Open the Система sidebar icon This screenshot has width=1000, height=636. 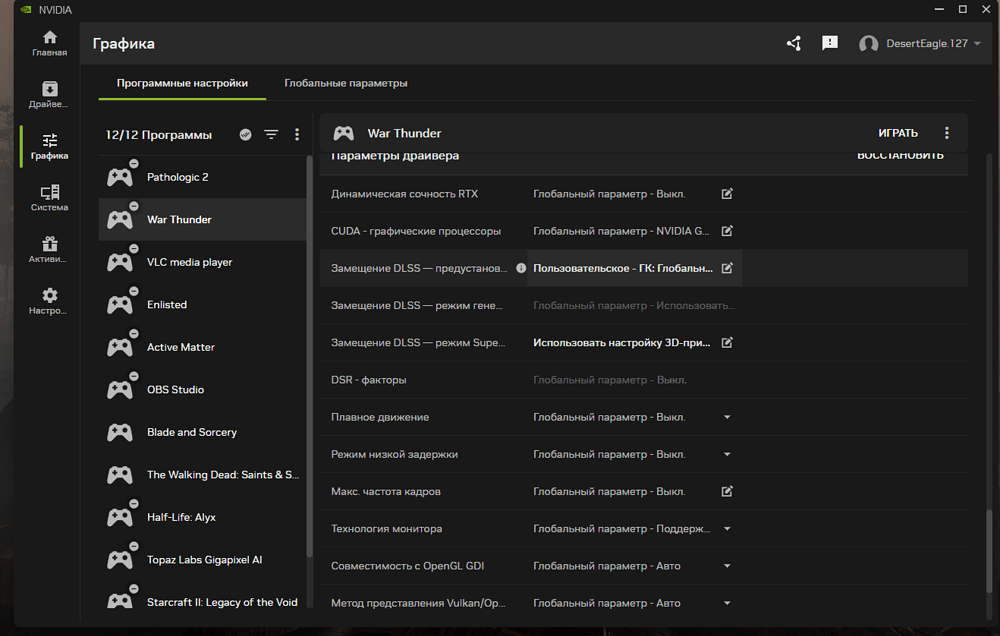point(50,198)
